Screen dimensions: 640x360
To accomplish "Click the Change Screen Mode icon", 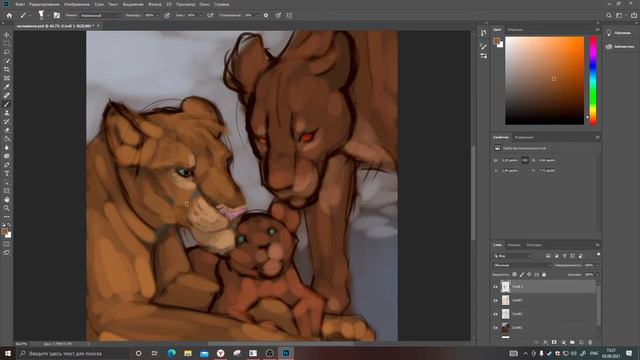I will coord(7,253).
